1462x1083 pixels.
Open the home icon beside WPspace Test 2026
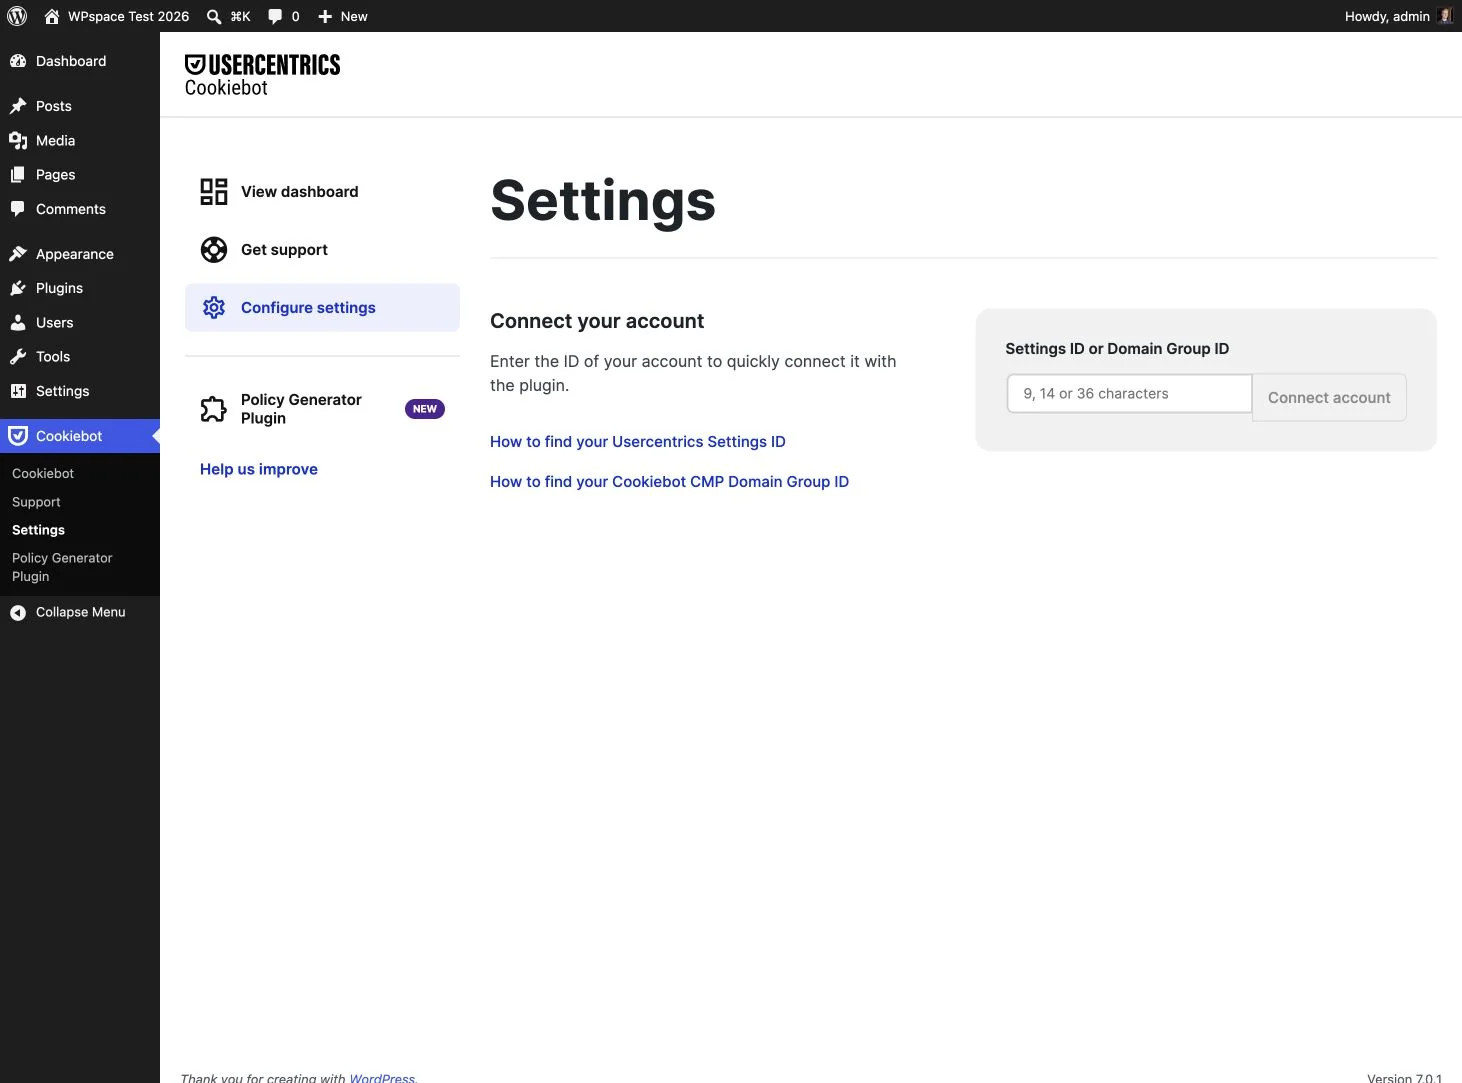[52, 16]
